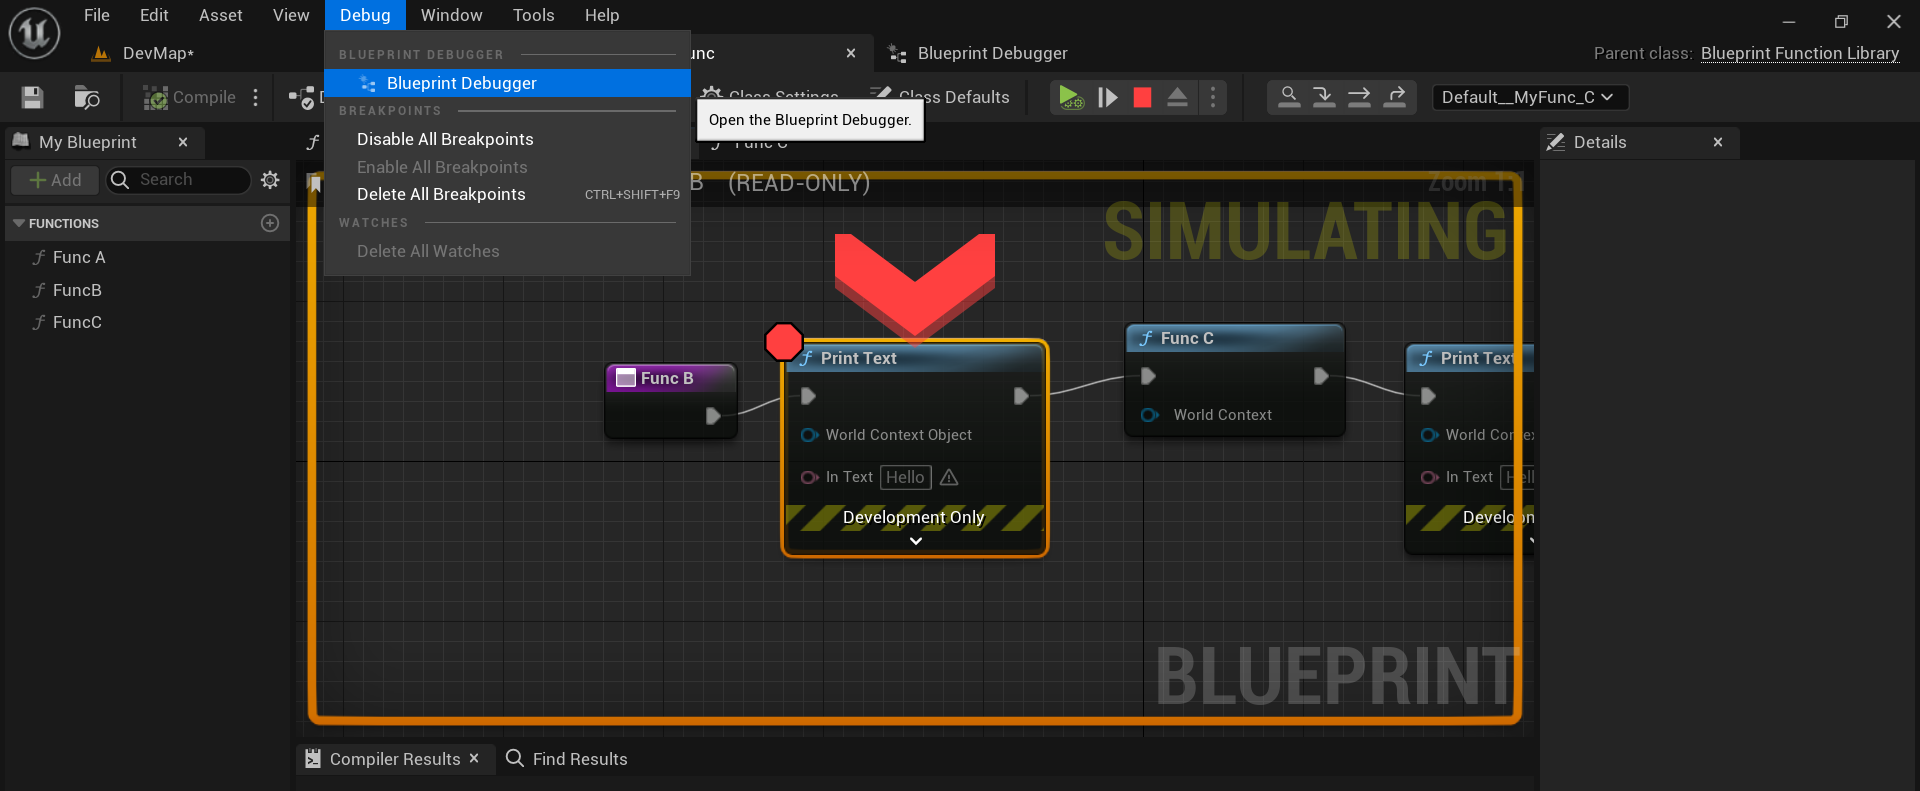Click the highlighted Print Text node's output exec pin
The image size is (1920, 791).
(1021, 396)
